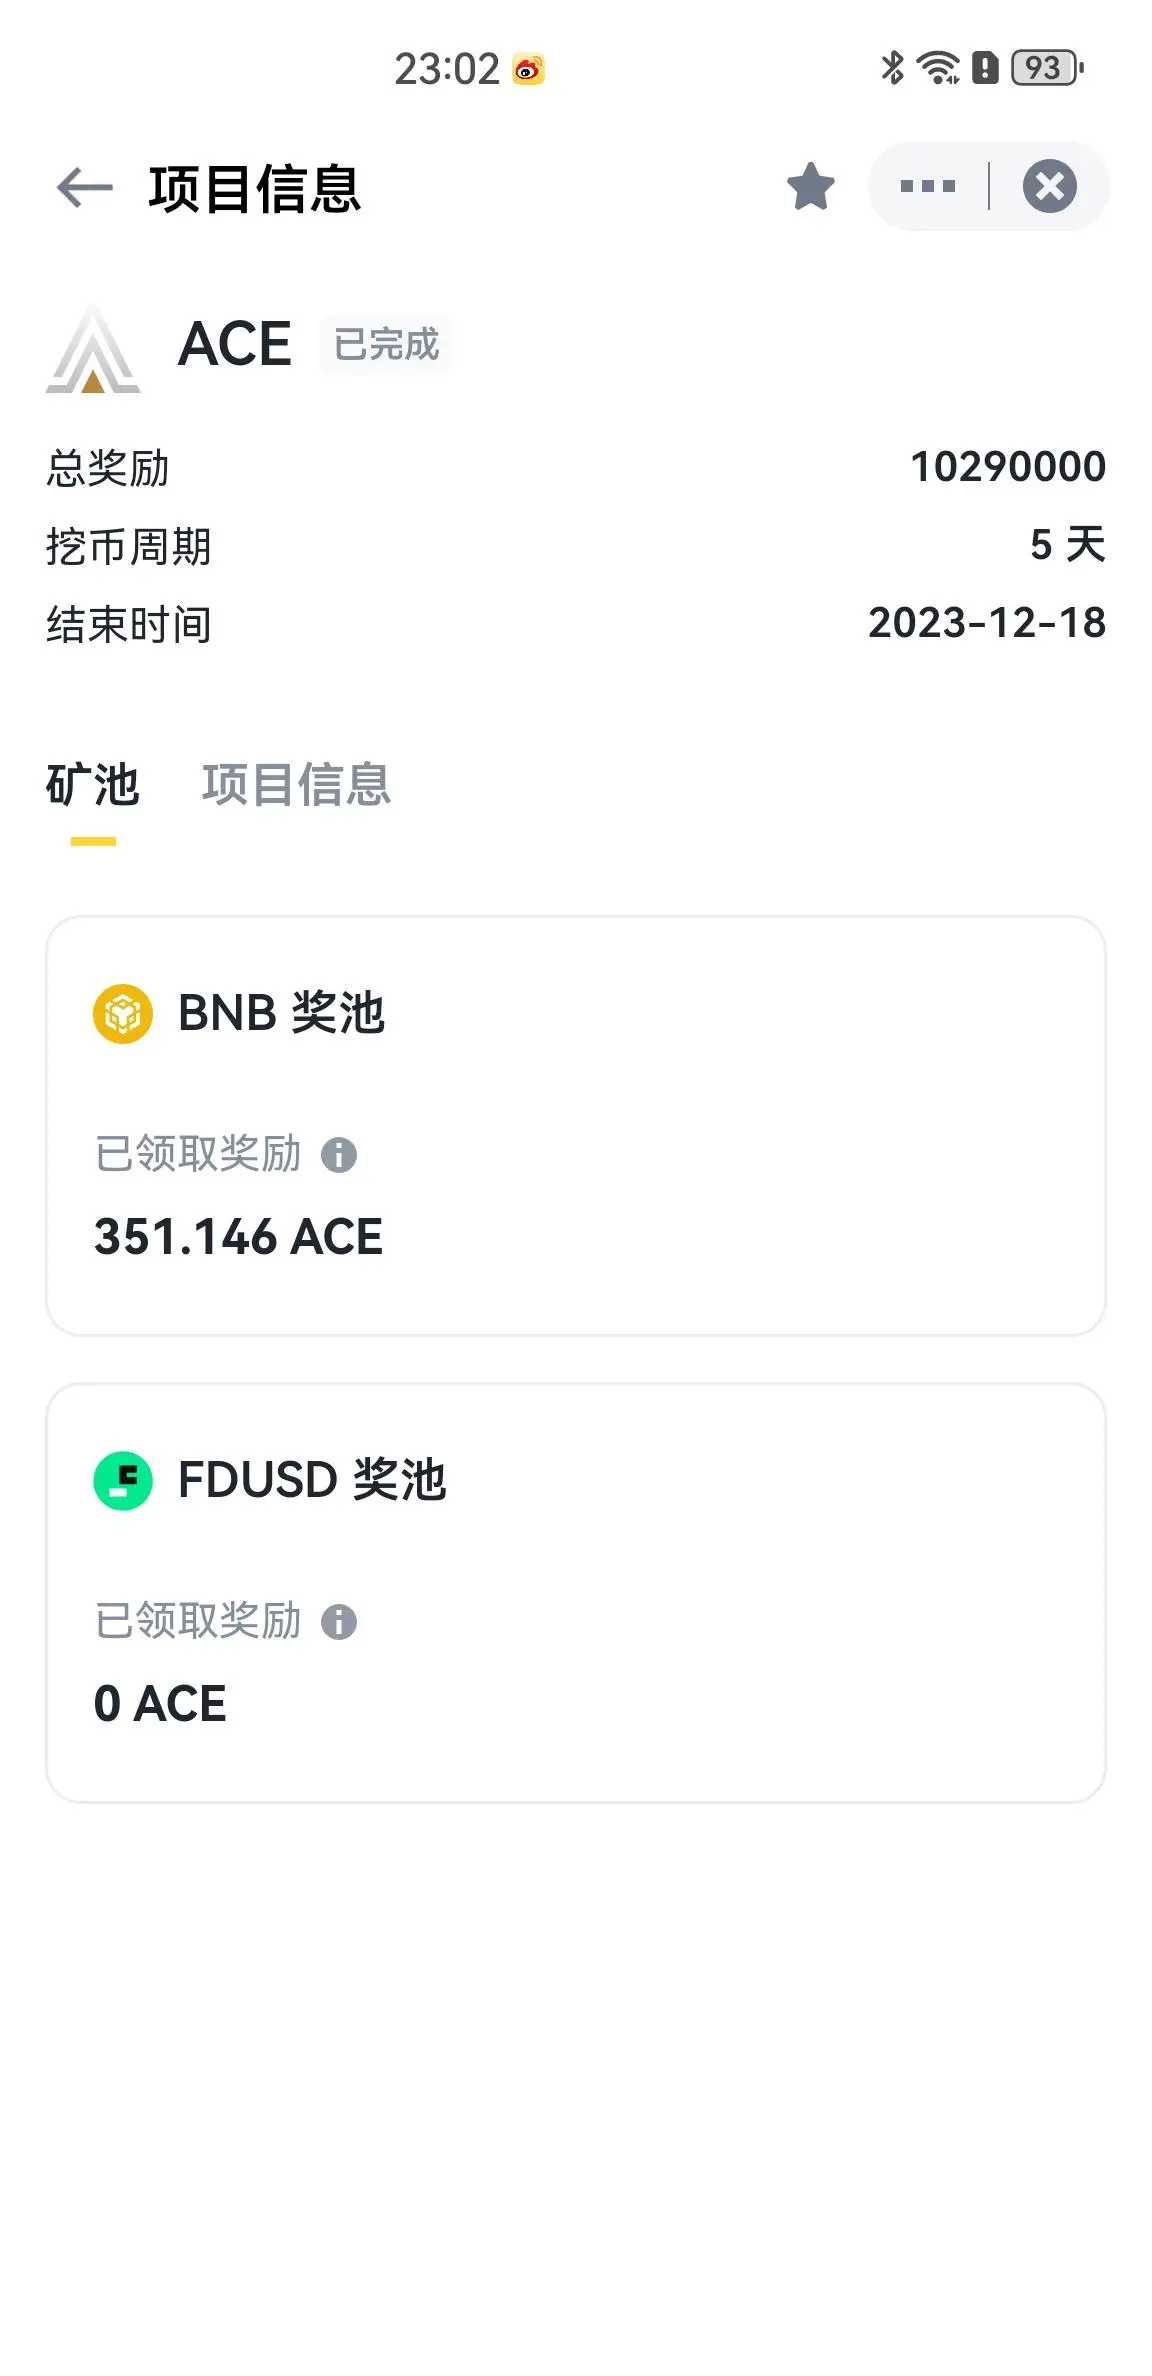The width and height of the screenshot is (1152, 2376).
Task: Tap the 0 ACE reward amount
Action: coord(160,1704)
